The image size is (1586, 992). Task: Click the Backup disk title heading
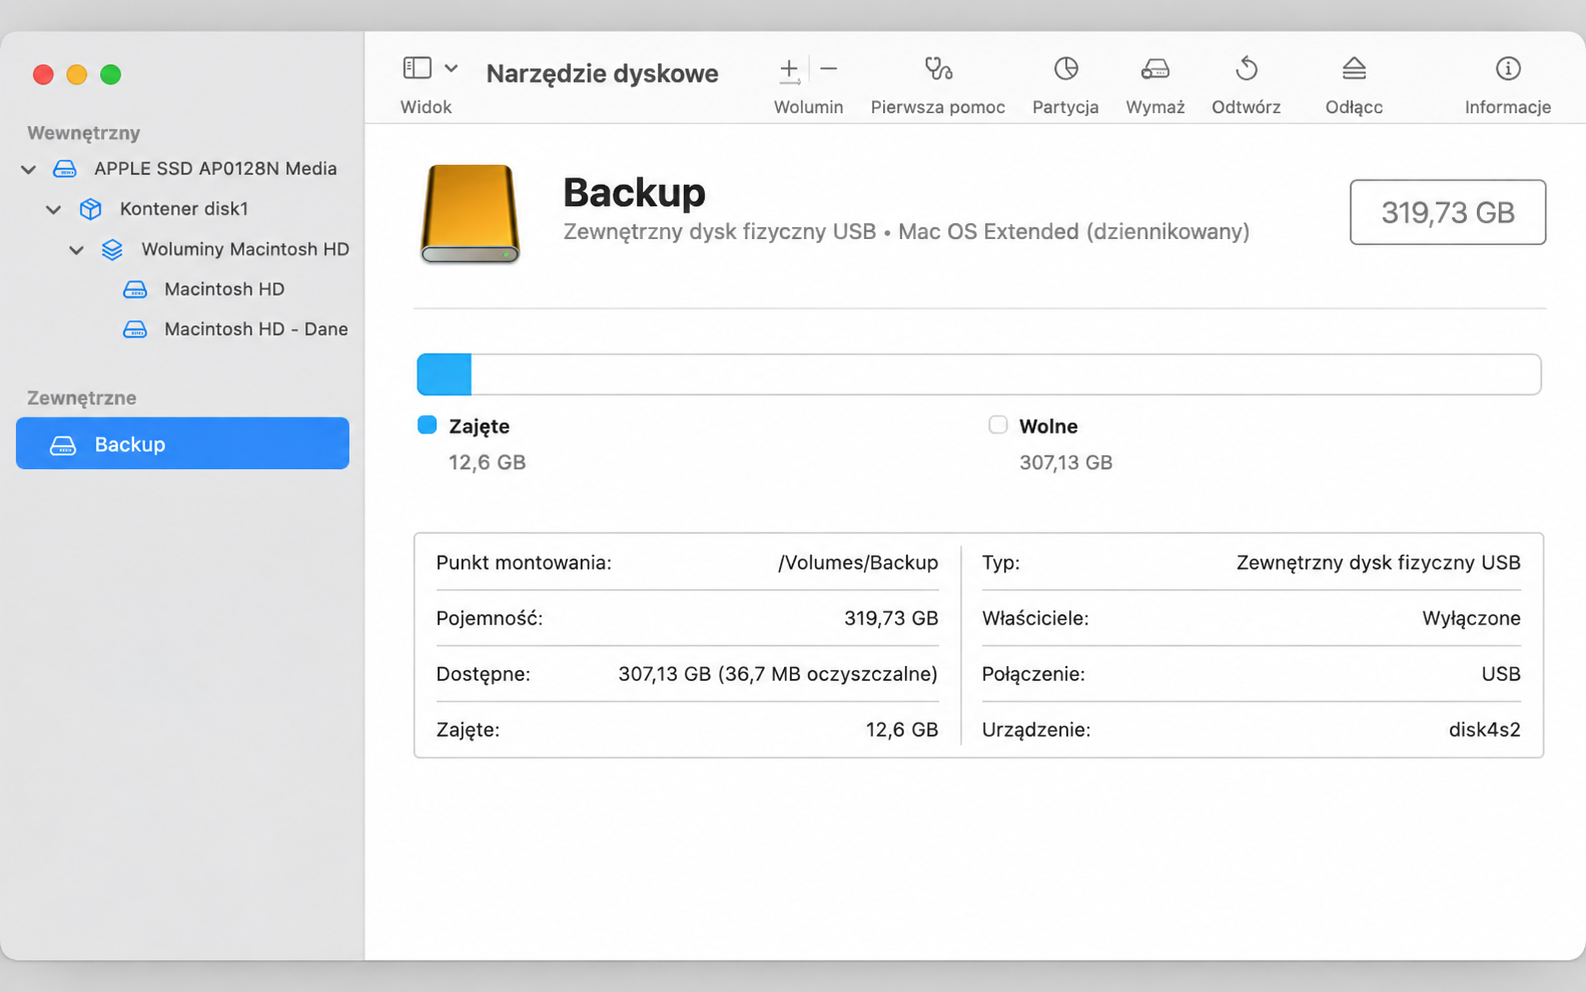click(634, 192)
